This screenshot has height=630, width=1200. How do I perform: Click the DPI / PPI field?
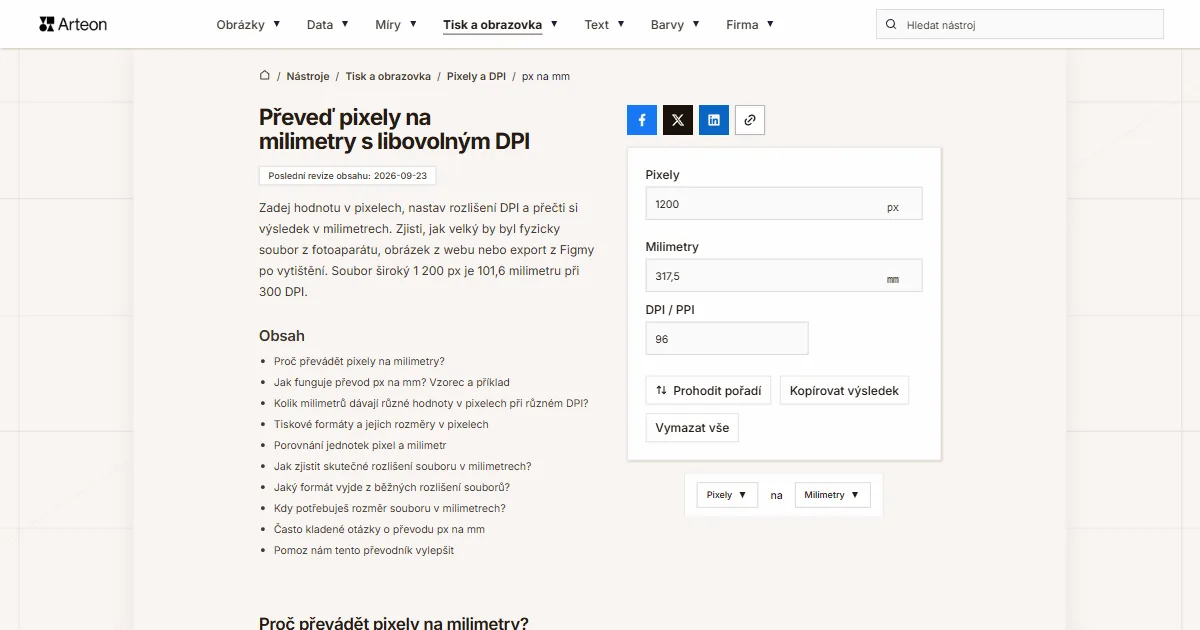(727, 339)
